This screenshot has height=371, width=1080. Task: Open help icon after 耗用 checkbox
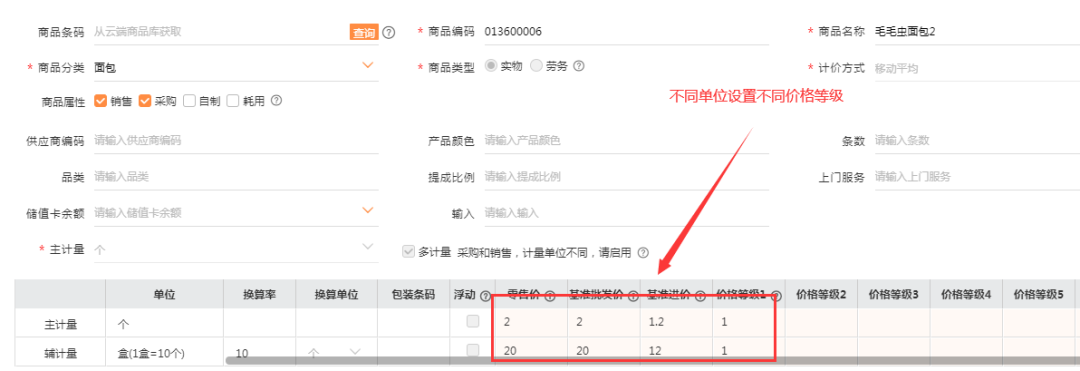[x=276, y=100]
